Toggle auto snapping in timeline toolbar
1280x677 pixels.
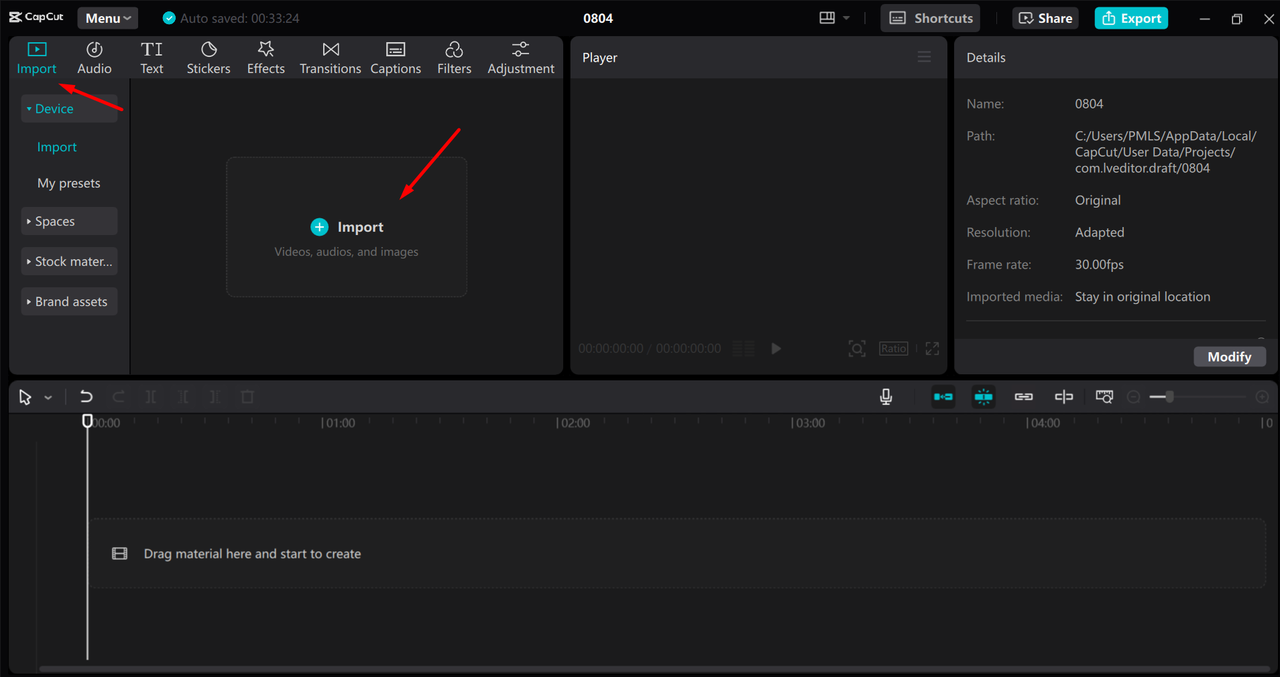[x=984, y=397]
